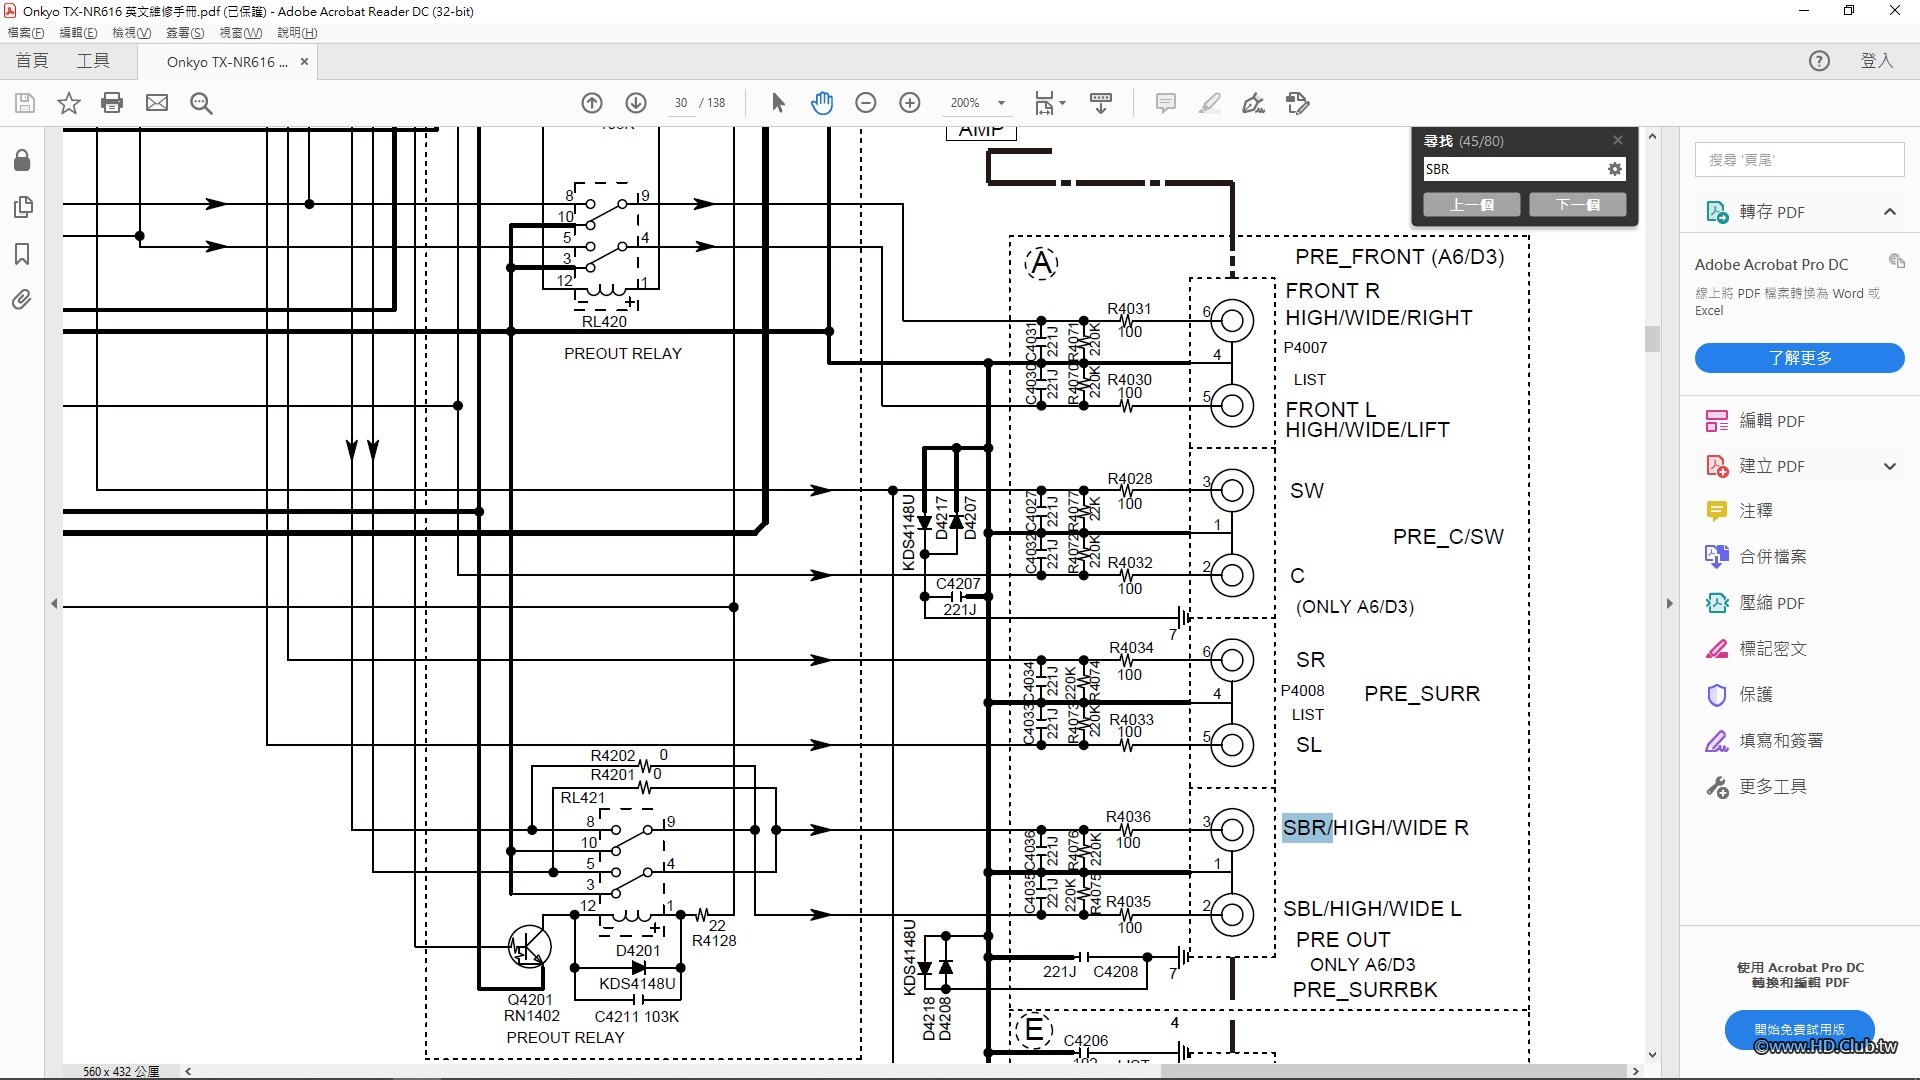The height and width of the screenshot is (1080, 1920).
Task: Click the zoom out minus icon
Action: (x=866, y=103)
